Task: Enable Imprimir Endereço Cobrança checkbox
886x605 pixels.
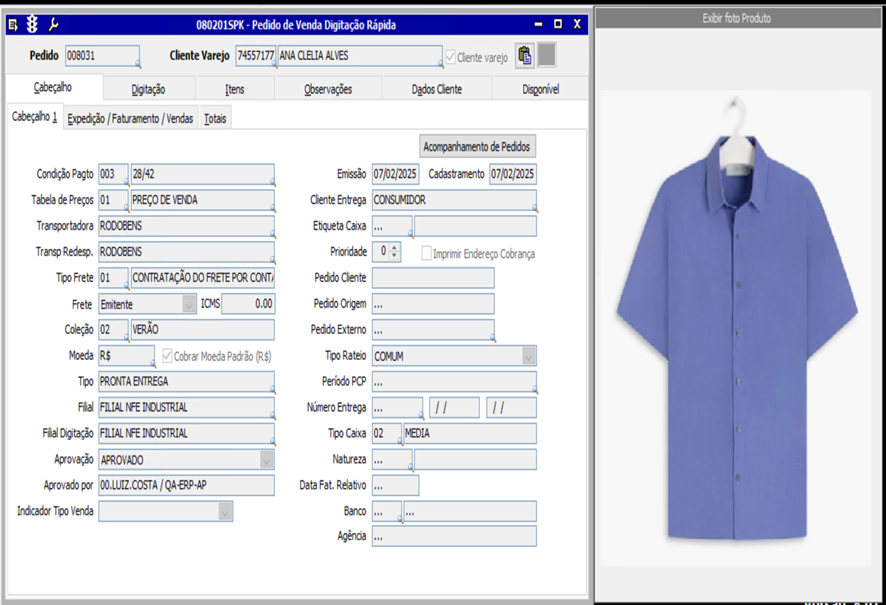Action: click(426, 254)
